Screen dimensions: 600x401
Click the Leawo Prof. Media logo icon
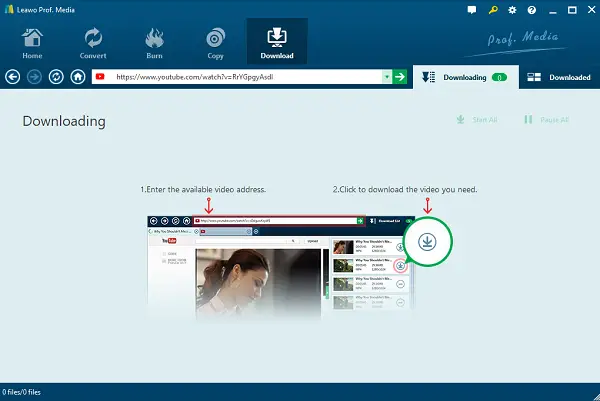point(9,9)
